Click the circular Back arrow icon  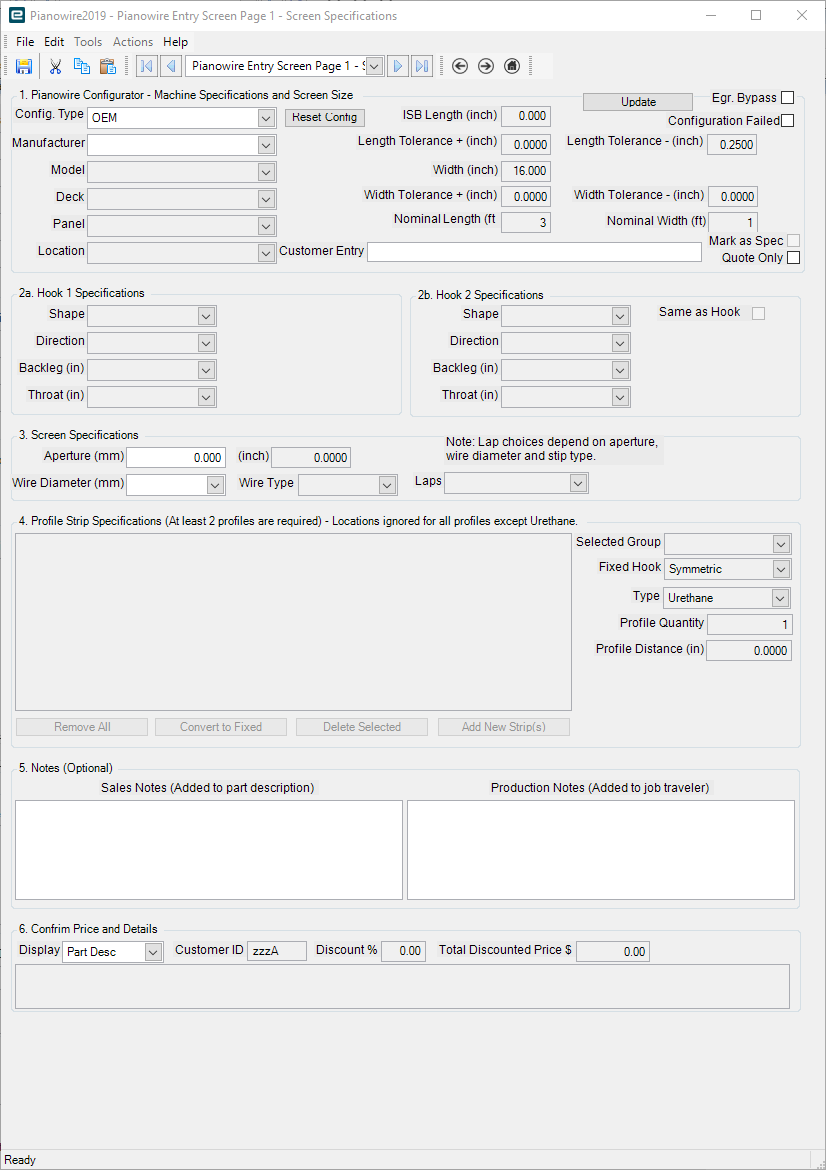click(460, 66)
